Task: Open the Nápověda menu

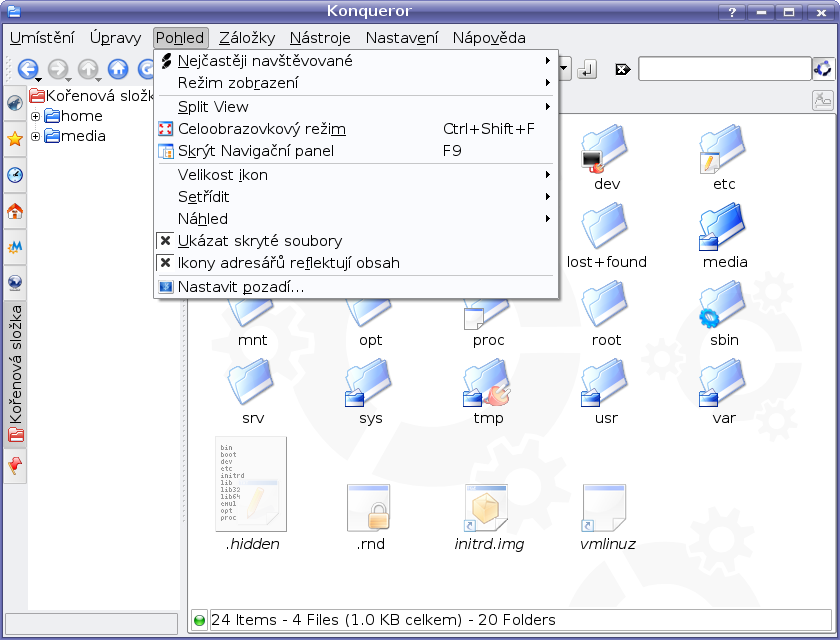Action: coord(489,38)
